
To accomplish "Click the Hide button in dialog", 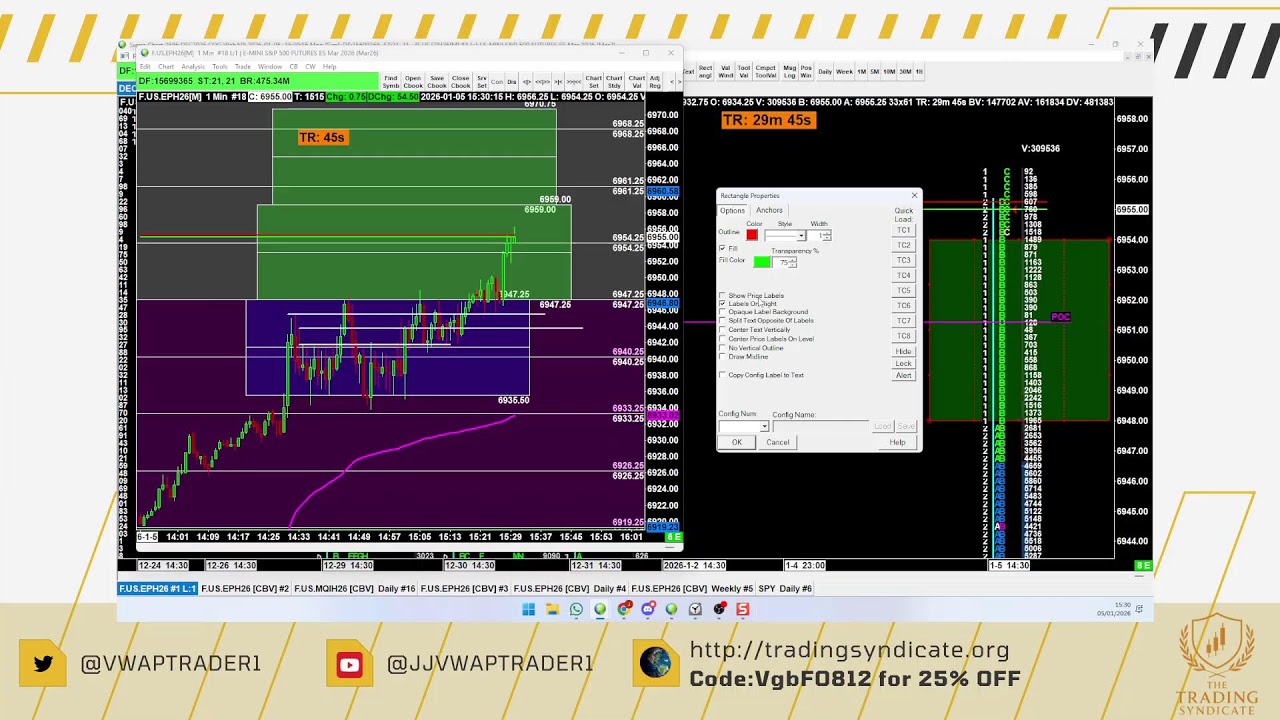I will (904, 351).
